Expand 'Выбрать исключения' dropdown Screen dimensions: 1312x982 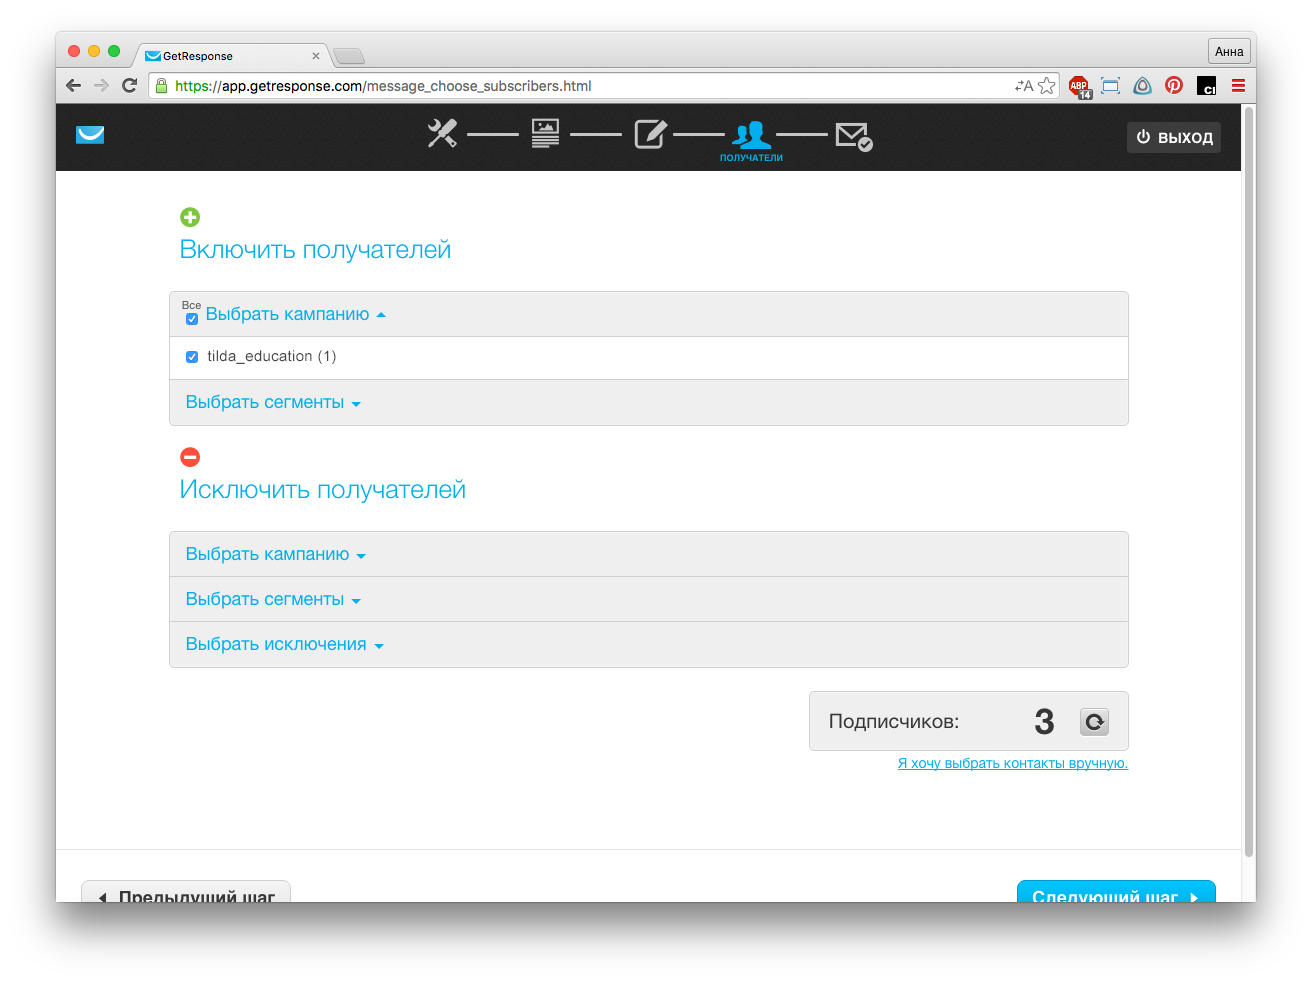pyautogui.click(x=284, y=645)
